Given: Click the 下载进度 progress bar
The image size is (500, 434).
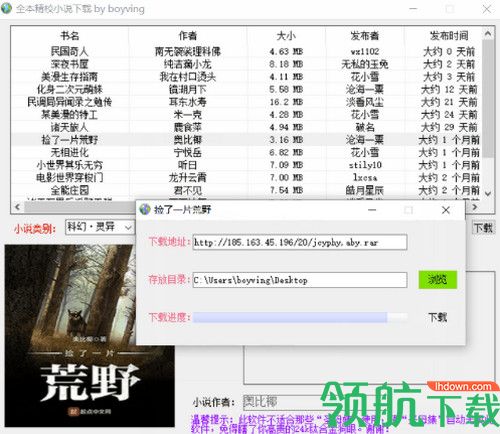Looking at the screenshot, I should click(x=300, y=317).
